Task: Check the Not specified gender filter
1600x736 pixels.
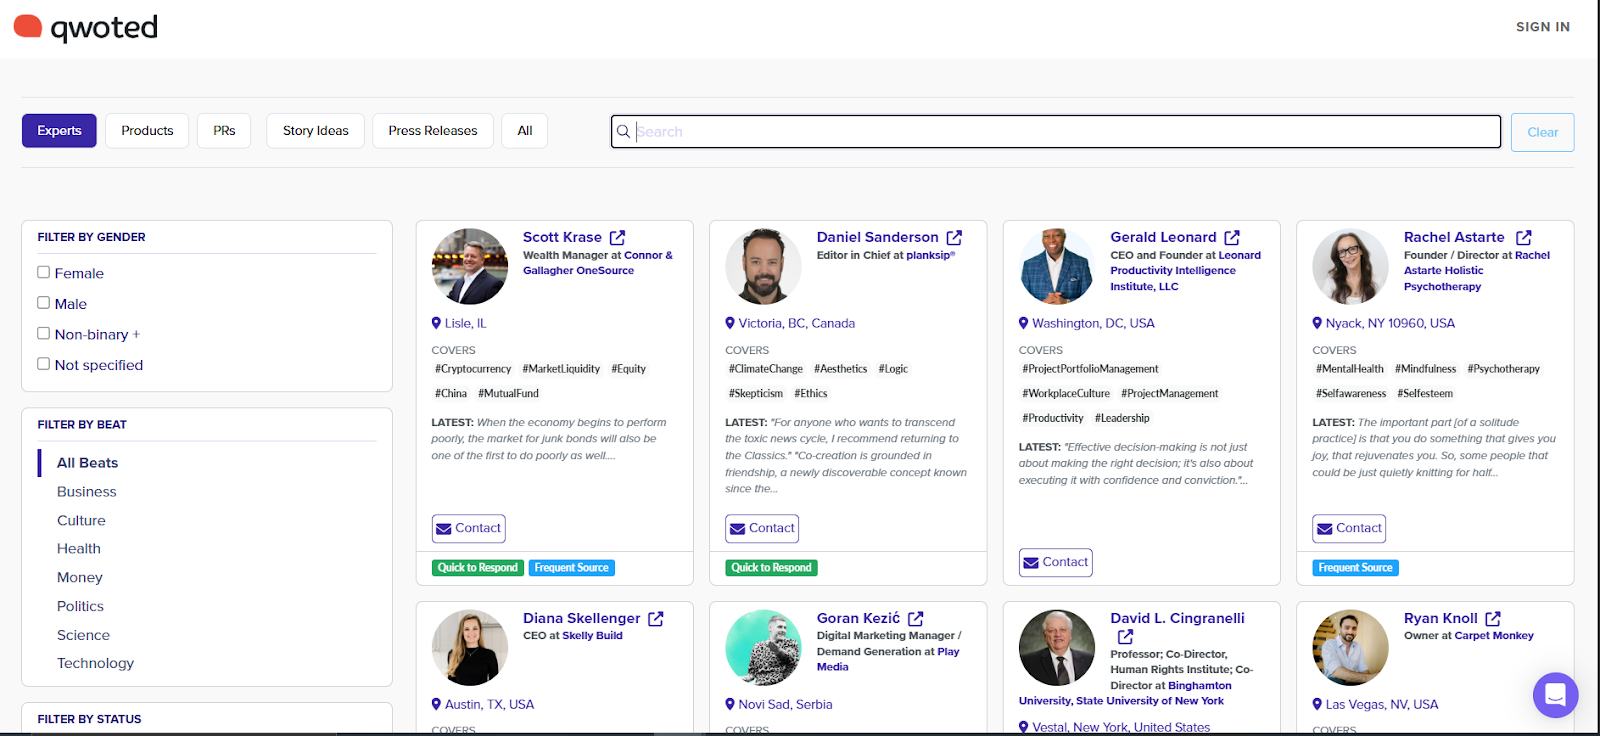Action: click(44, 364)
